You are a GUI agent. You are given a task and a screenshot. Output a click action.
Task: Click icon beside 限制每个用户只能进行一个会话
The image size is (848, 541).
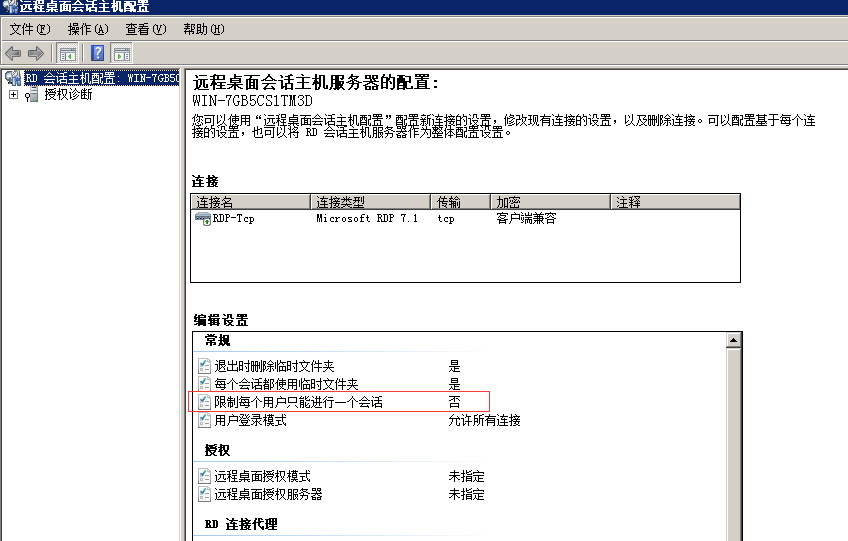[x=204, y=402]
